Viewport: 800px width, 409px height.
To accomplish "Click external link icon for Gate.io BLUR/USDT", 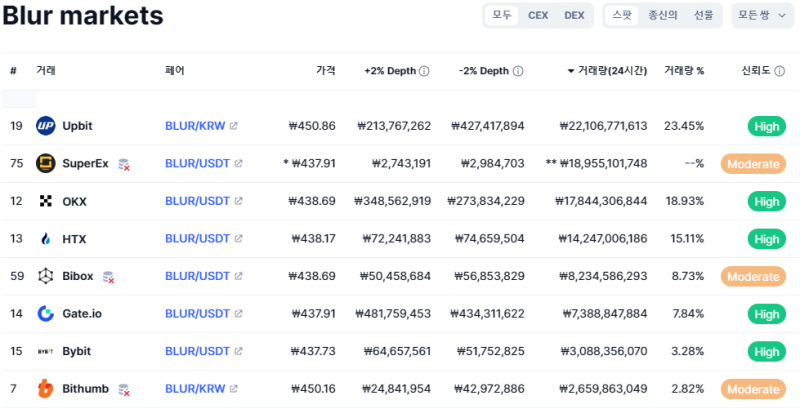I will point(238,314).
